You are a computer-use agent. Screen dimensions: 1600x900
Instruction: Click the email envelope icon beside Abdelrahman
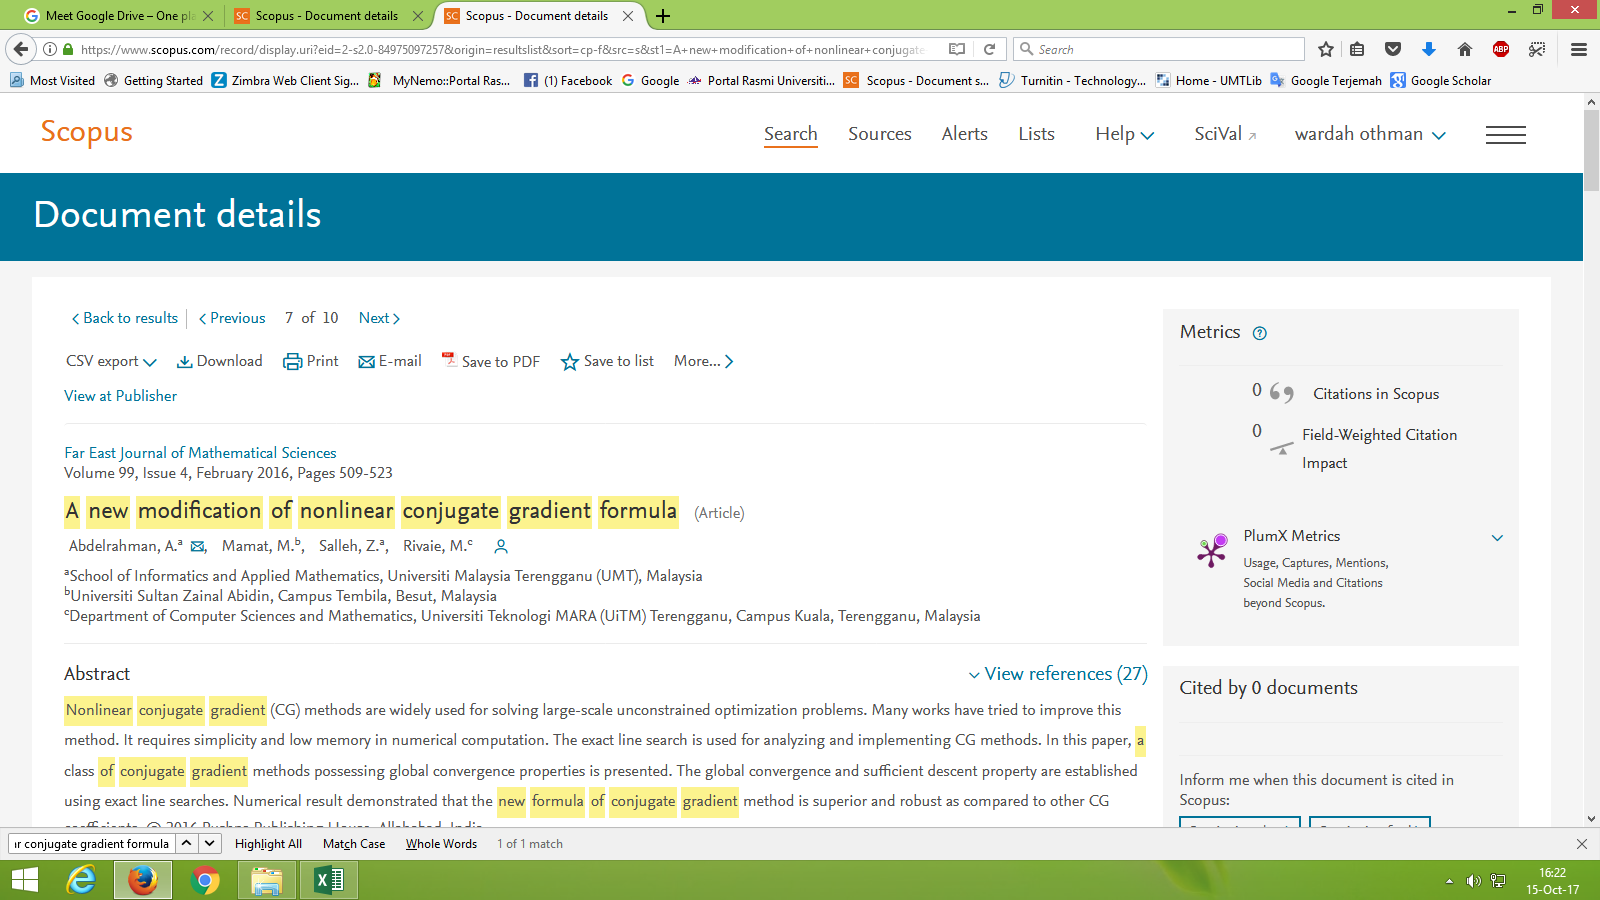pyautogui.click(x=198, y=547)
